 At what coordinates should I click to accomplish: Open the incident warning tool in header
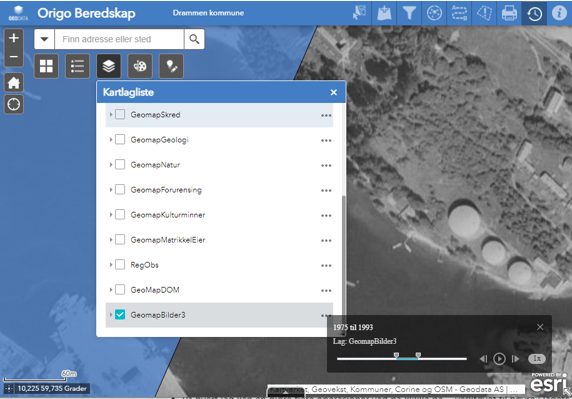coord(484,13)
